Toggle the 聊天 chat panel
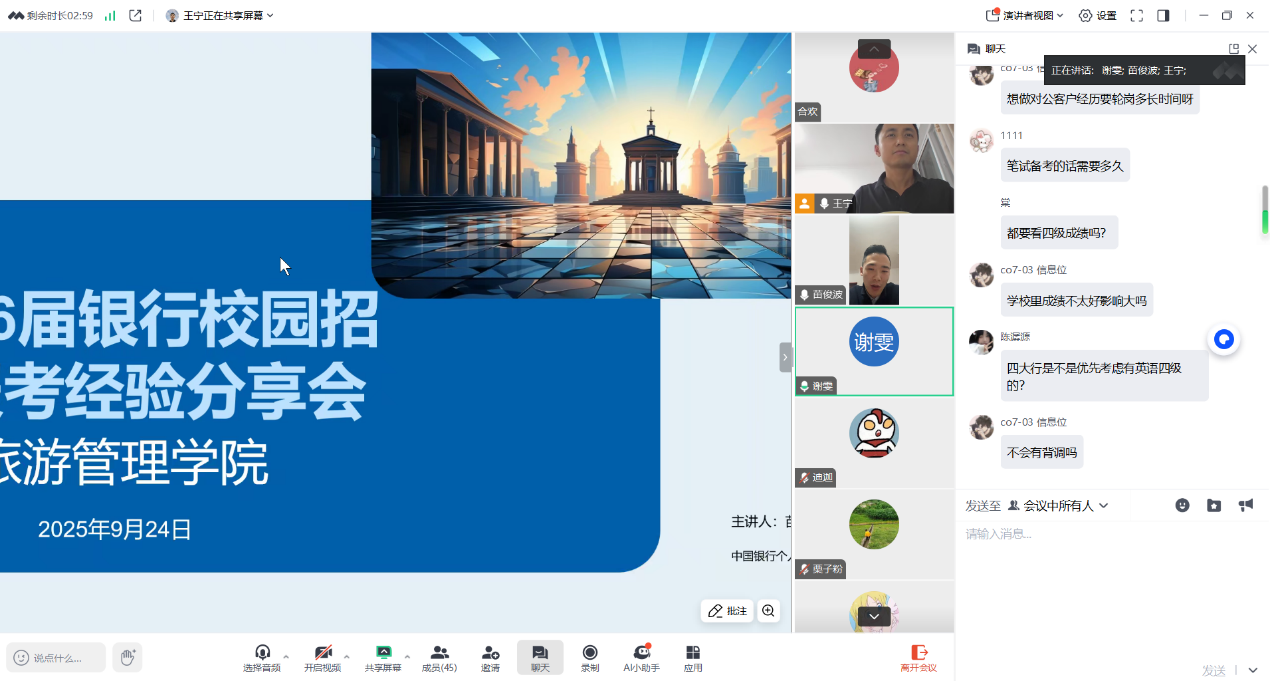The image size is (1270, 681). [540, 657]
